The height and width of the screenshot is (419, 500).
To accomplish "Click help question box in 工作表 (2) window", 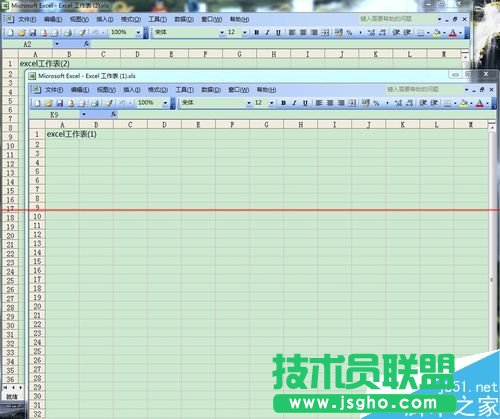I will 397,19.
